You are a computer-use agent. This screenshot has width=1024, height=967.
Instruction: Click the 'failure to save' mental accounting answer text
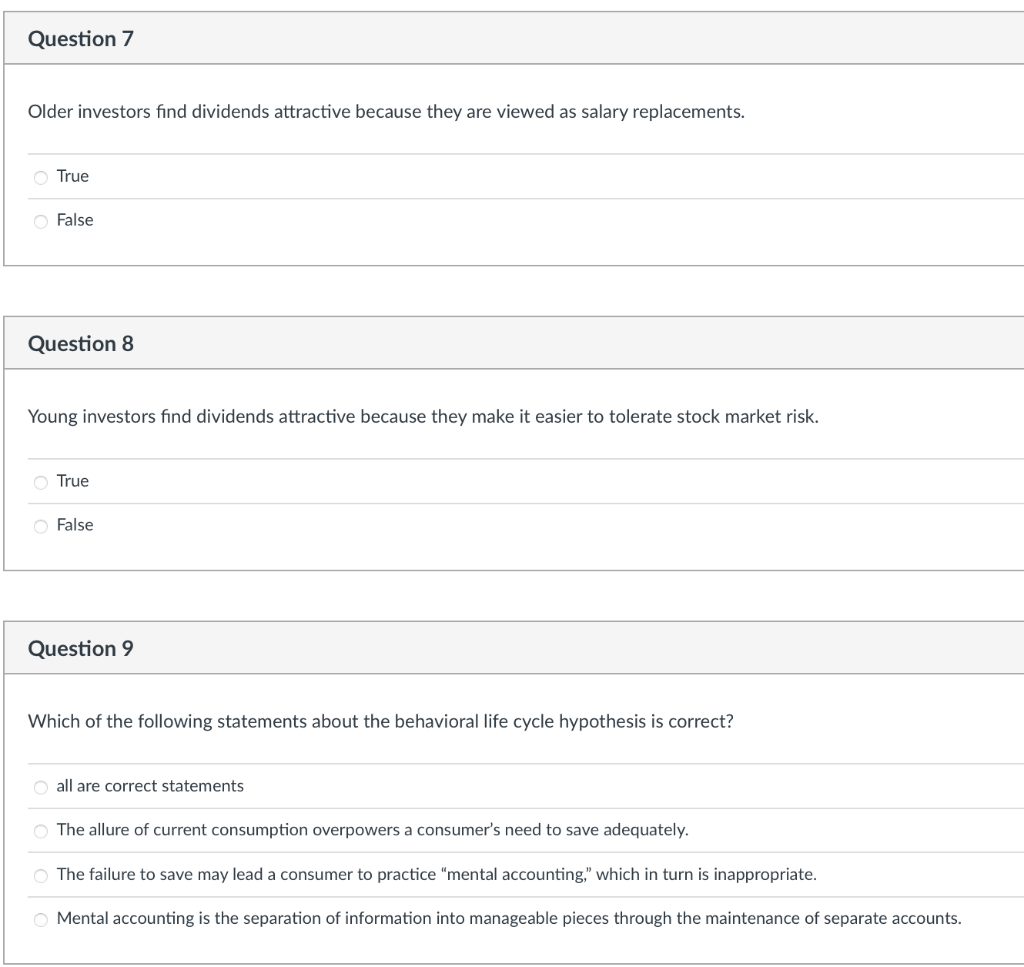pyautogui.click(x=436, y=874)
